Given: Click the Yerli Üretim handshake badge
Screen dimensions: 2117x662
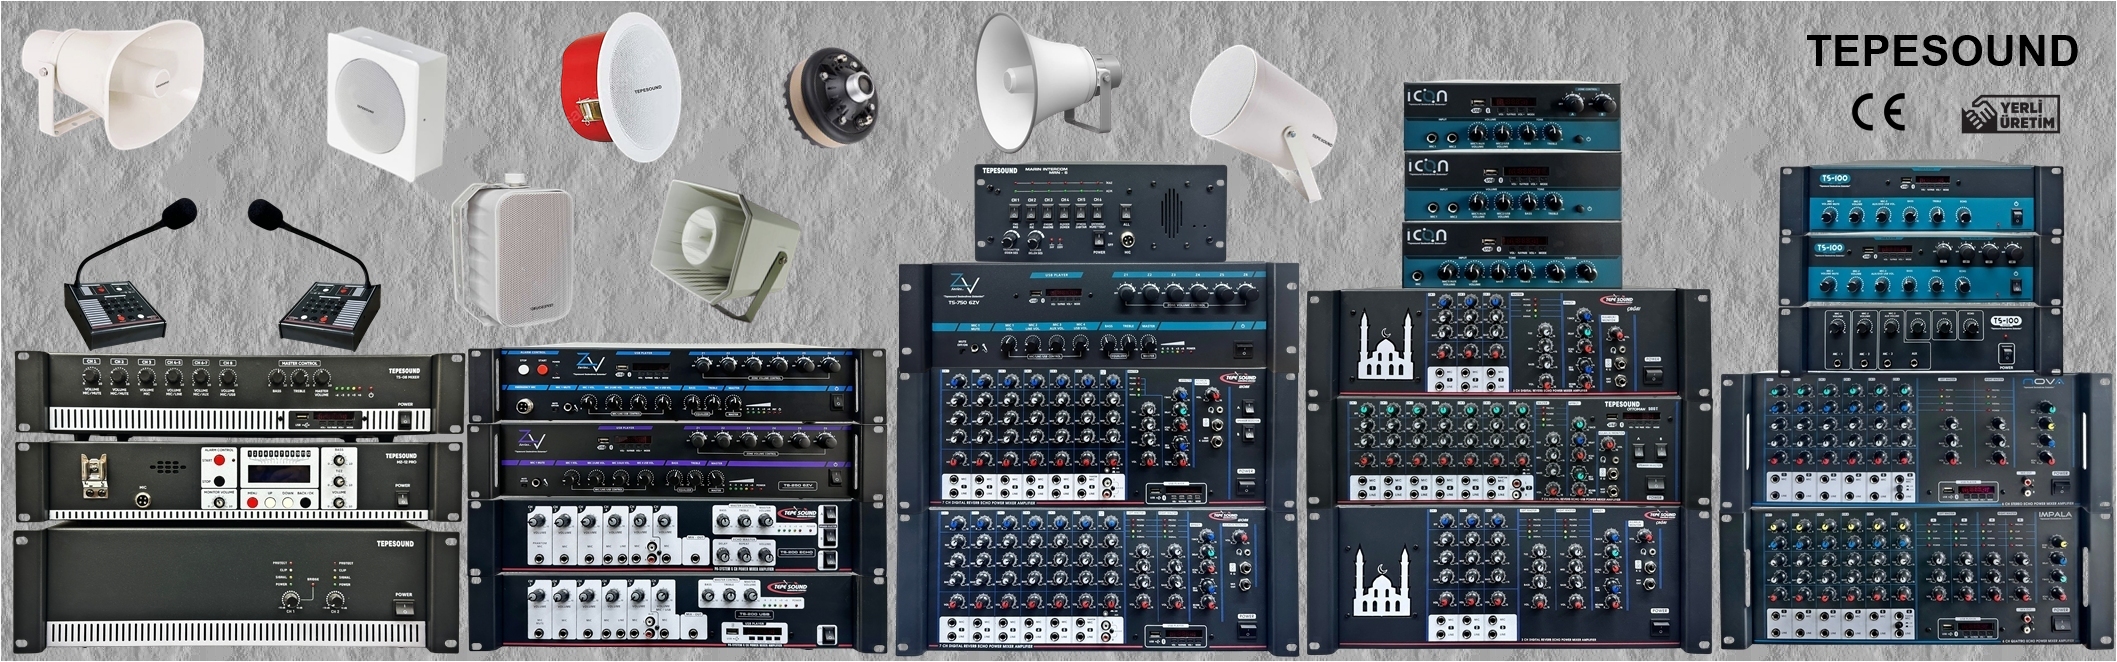Looking at the screenshot, I should tap(2010, 115).
